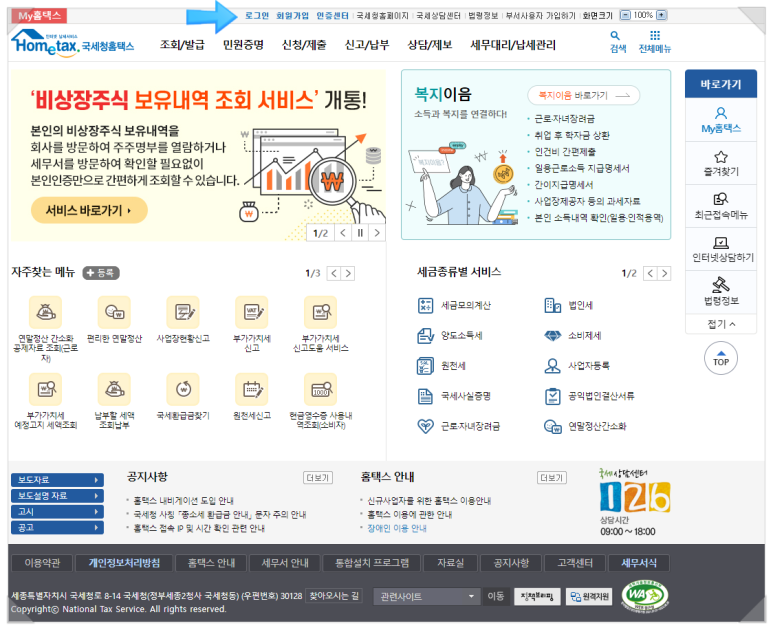Decrease screen size with minus button
773x630 pixels.
point(625,15)
